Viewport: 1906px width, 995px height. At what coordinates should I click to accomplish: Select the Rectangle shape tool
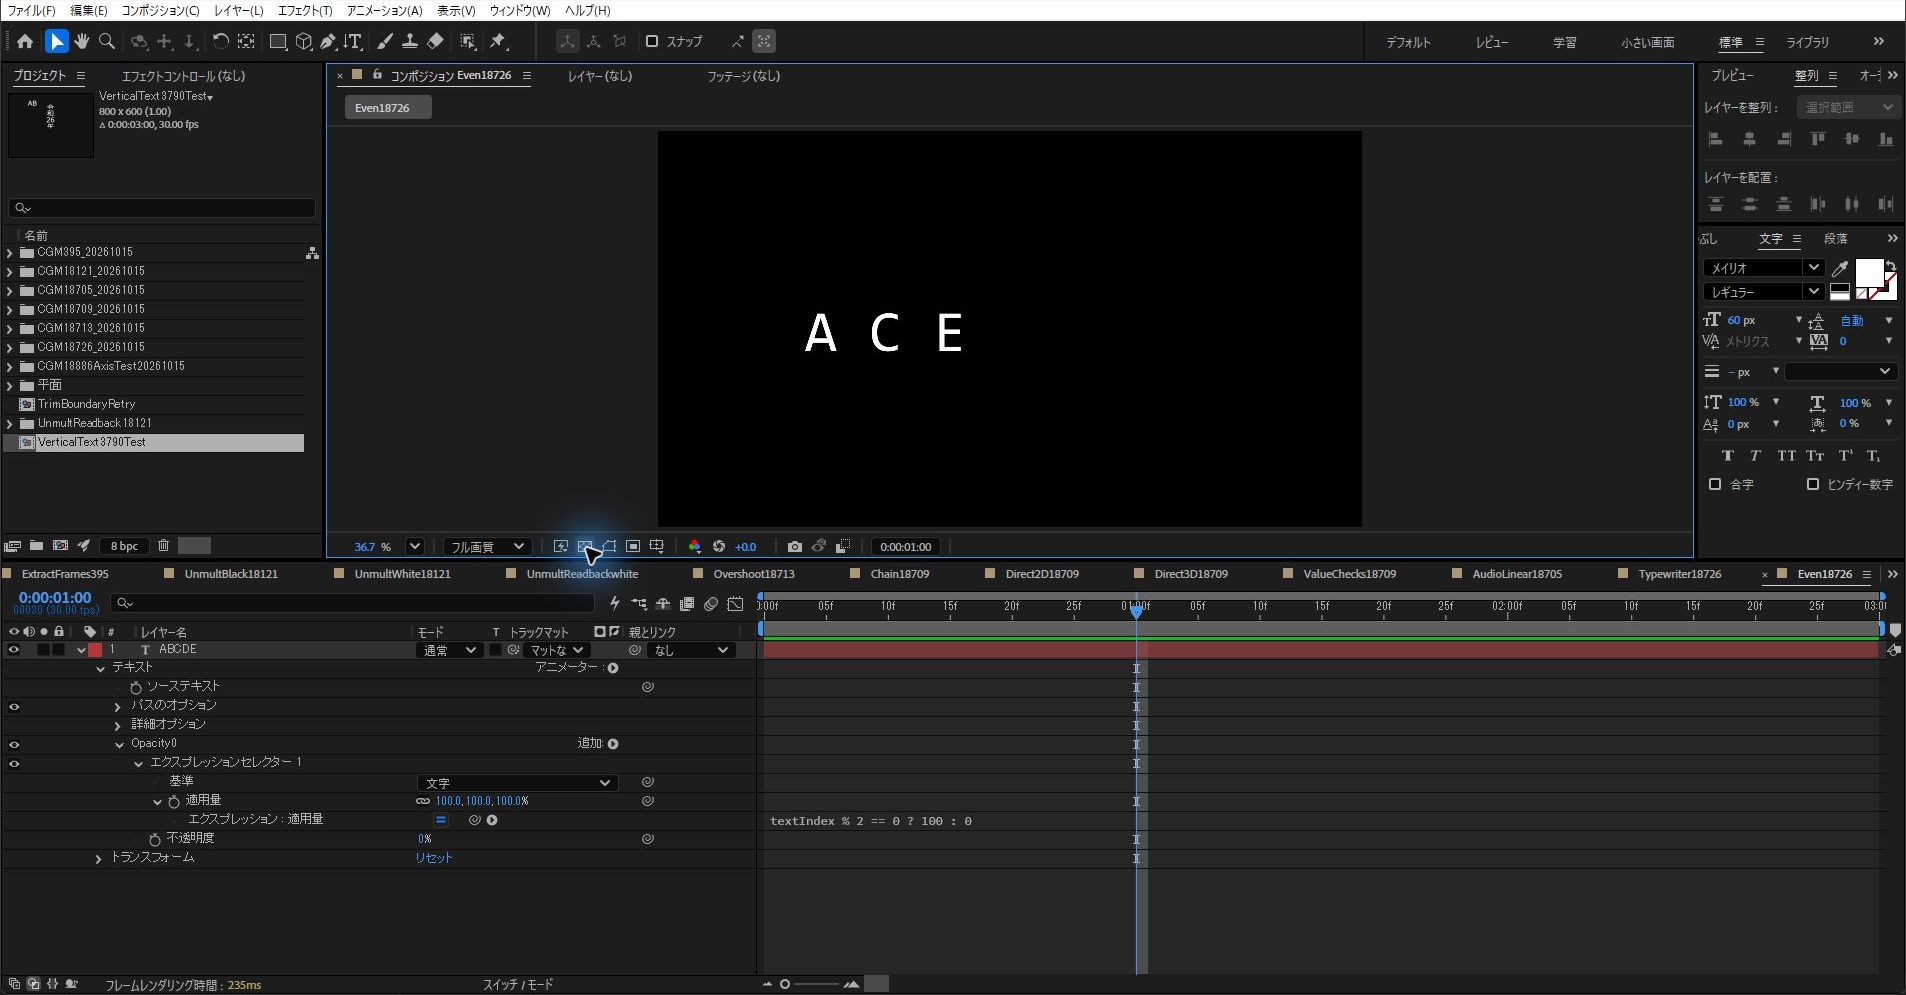pos(278,41)
